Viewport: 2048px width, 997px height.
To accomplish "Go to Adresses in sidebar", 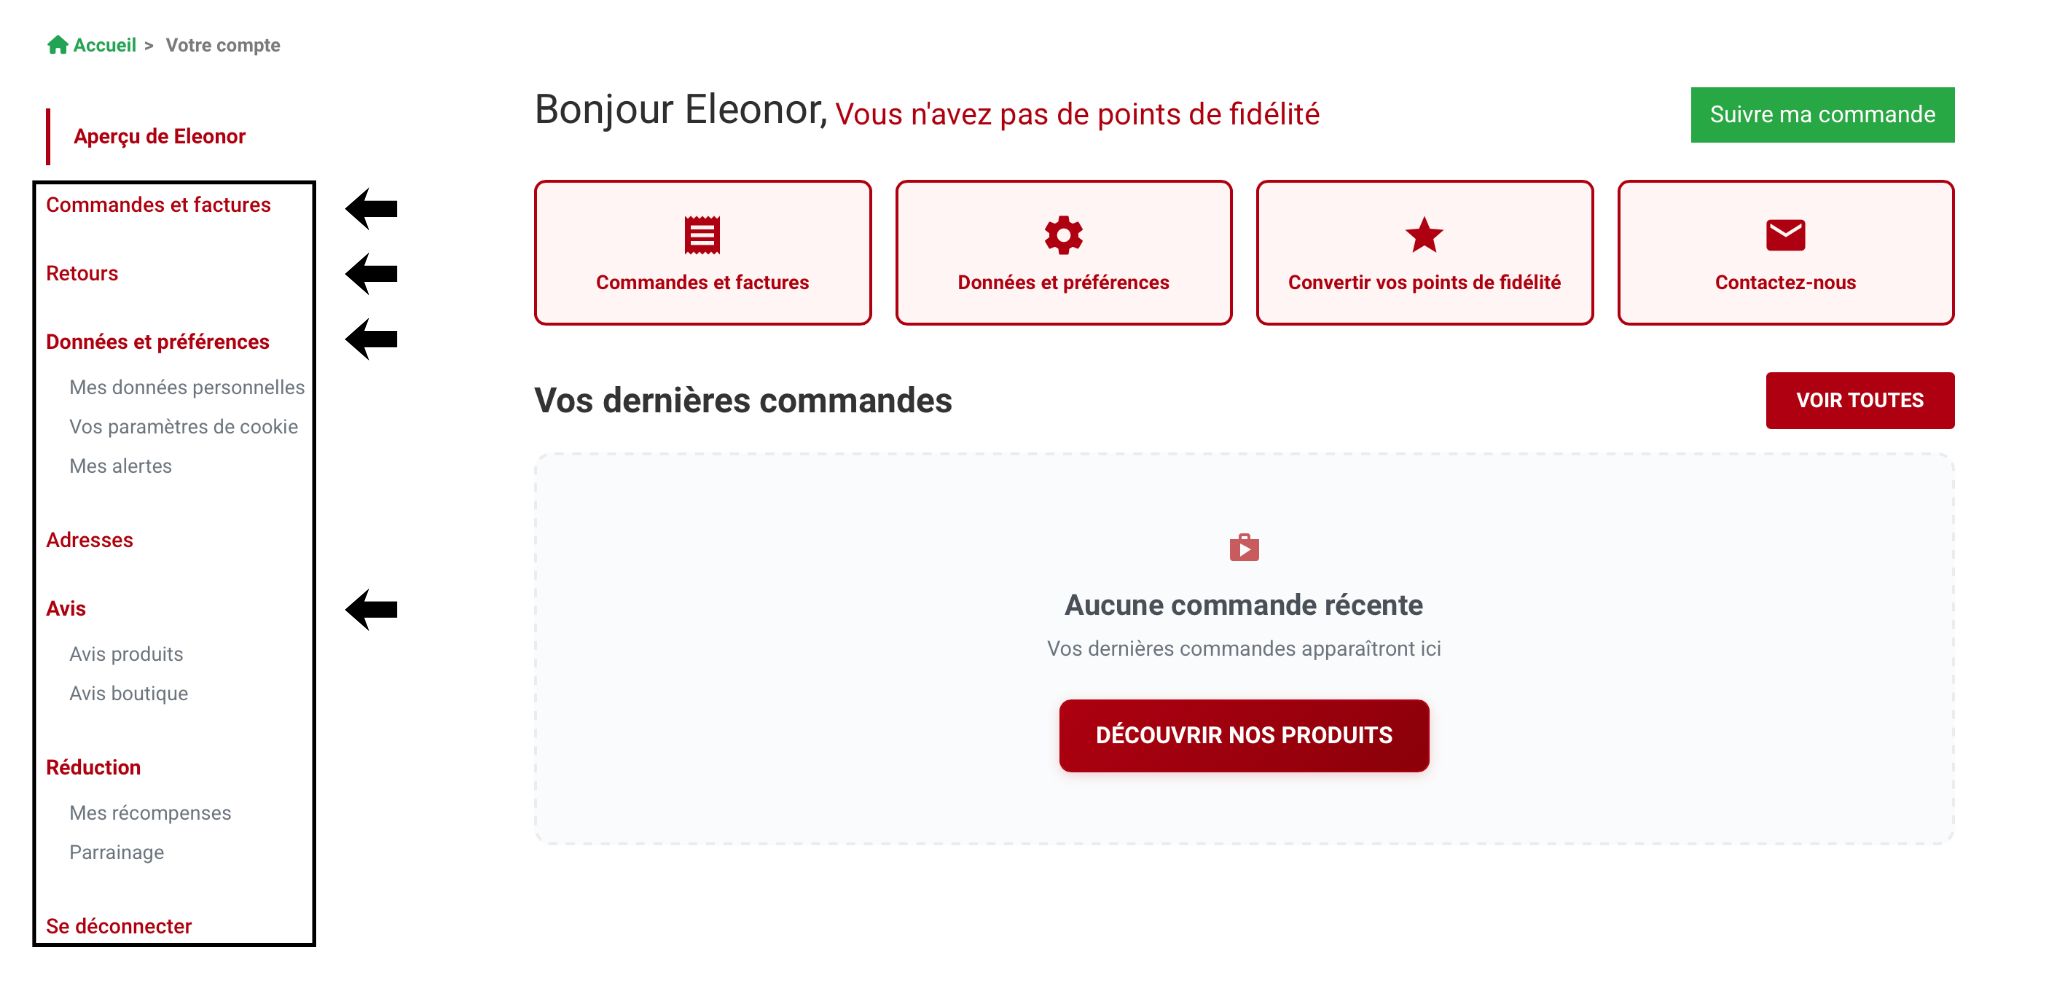I will coord(89,540).
